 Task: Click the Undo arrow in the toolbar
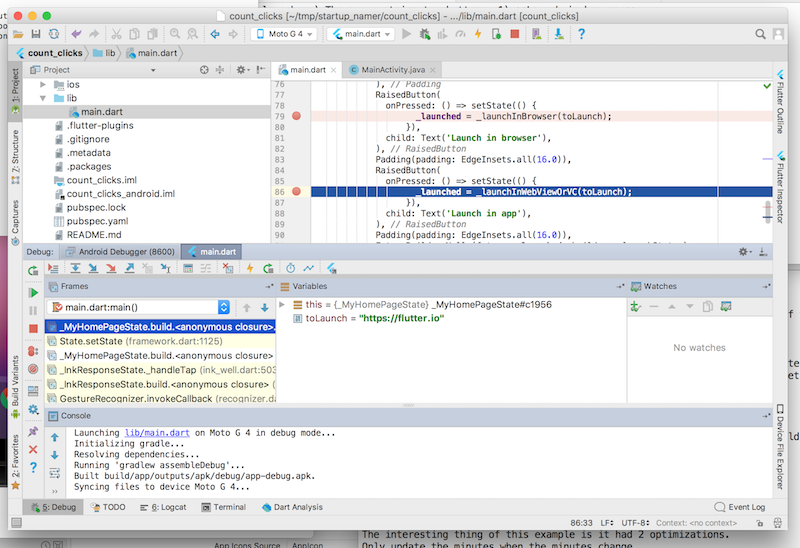[77, 34]
